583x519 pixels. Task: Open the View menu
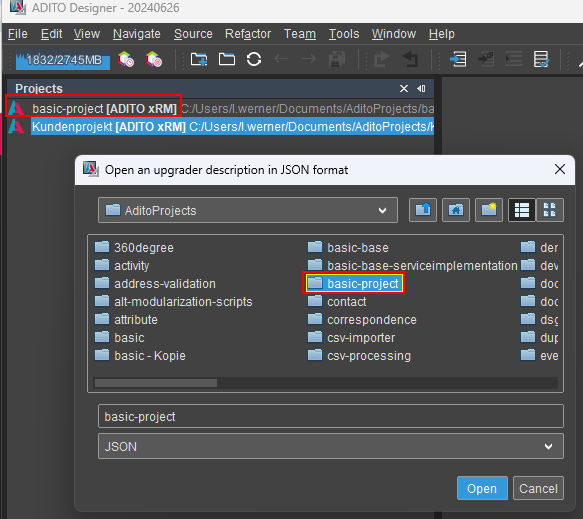pos(87,34)
